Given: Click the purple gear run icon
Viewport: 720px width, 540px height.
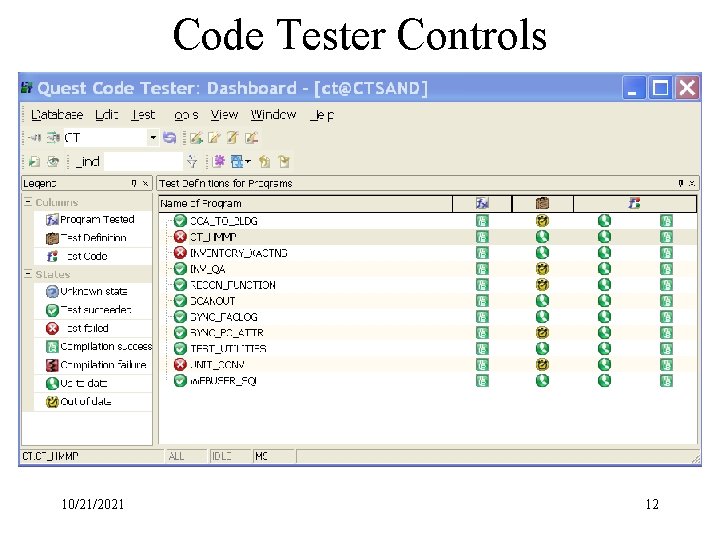Looking at the screenshot, I should [219, 161].
